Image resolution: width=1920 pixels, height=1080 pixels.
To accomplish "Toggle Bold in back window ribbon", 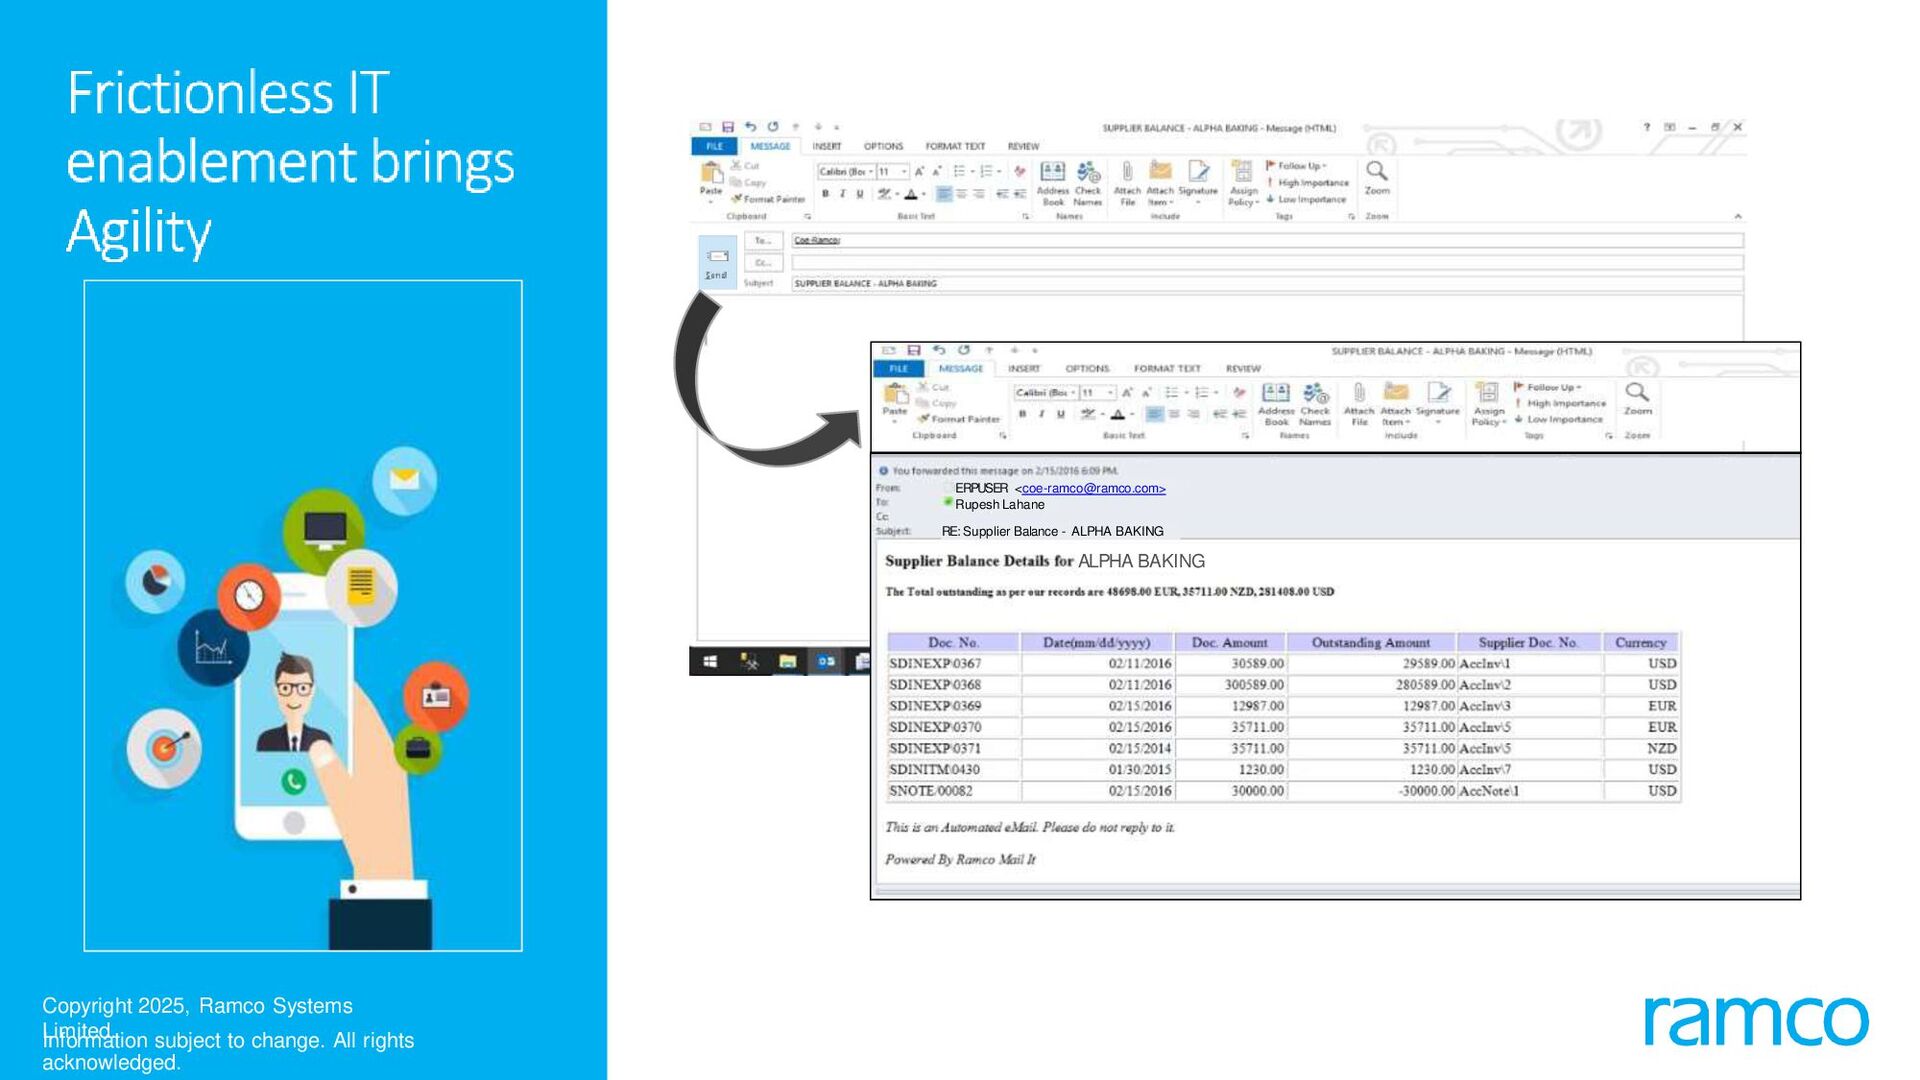I will click(825, 194).
